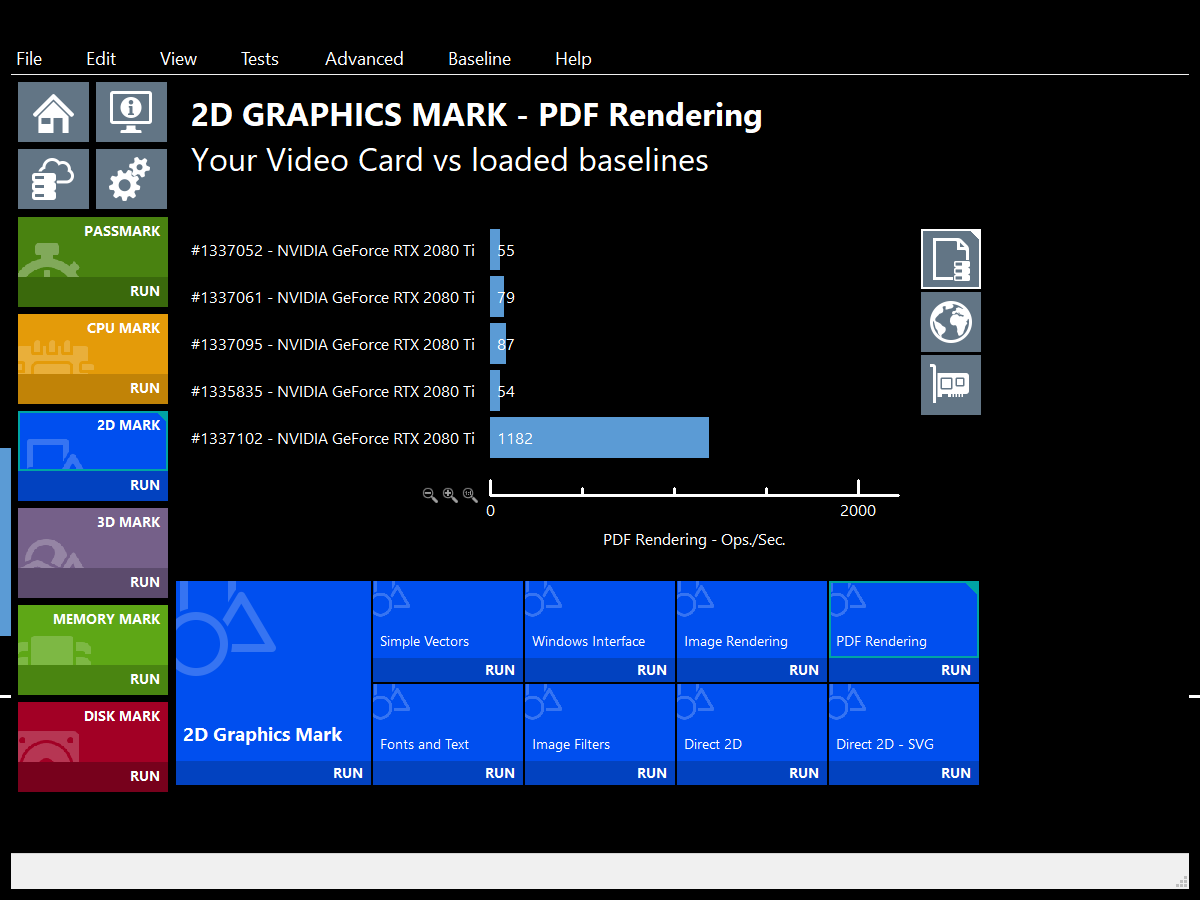This screenshot has height=900, width=1200.
Task: Select the Direct 2D test tile
Action: click(752, 723)
